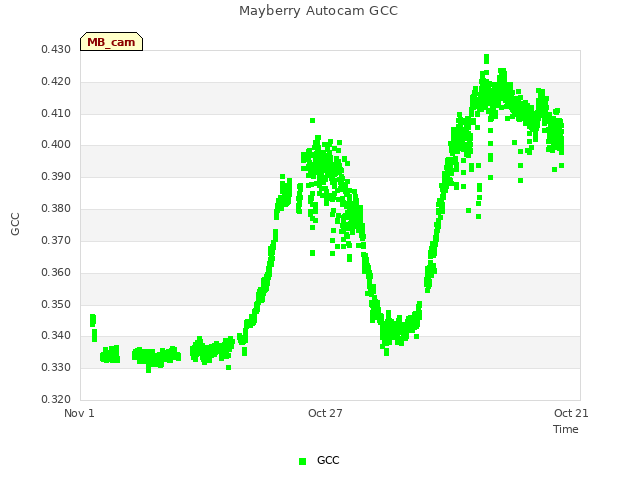Click the 0.410 y-axis tick label
Image resolution: width=640 pixels, height=480 pixels.
point(56,113)
